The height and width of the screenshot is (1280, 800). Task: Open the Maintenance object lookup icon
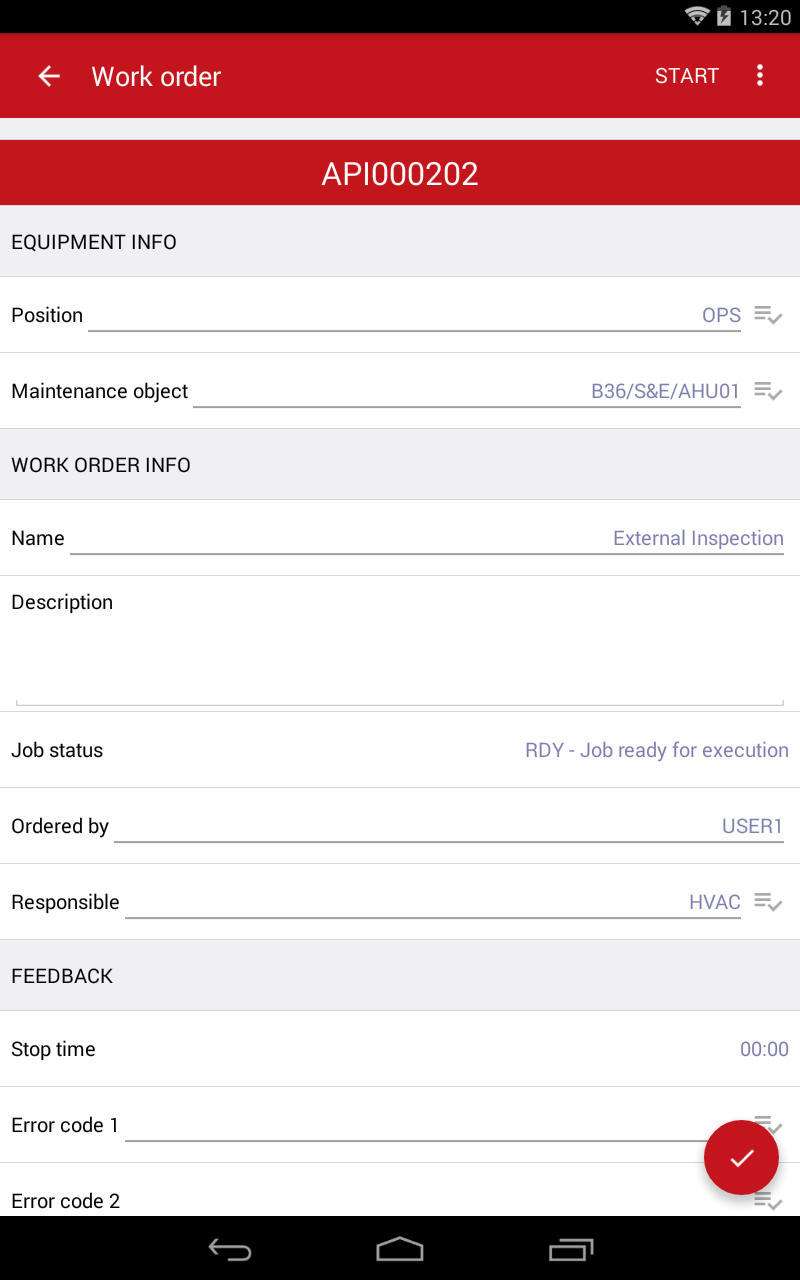767,391
